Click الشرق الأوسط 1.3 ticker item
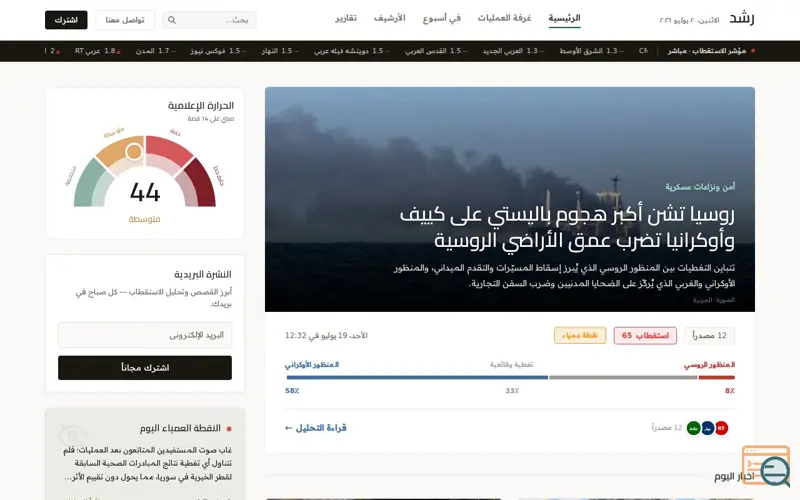This screenshot has height=500, width=800. click(591, 51)
